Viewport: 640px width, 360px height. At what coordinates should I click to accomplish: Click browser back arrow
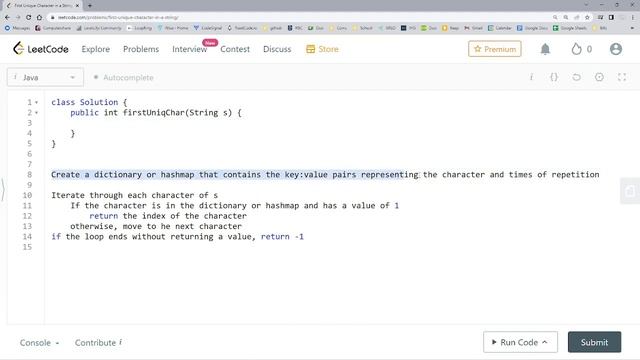[7, 17]
